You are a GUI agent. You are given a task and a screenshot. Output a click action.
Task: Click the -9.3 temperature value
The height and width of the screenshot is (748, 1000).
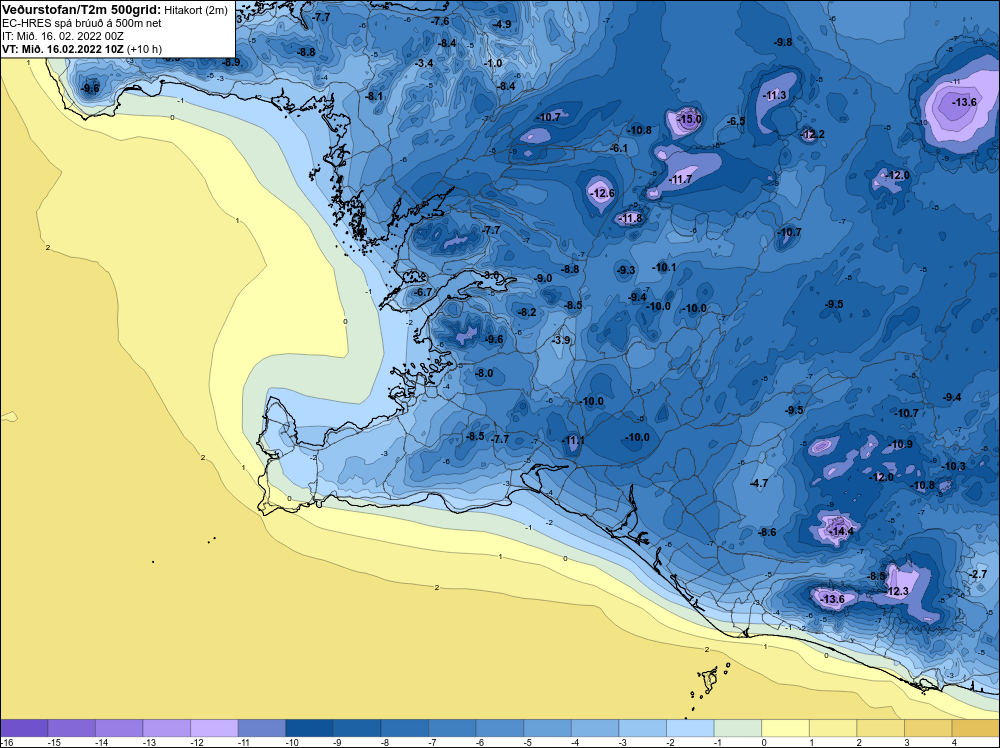(x=626, y=270)
